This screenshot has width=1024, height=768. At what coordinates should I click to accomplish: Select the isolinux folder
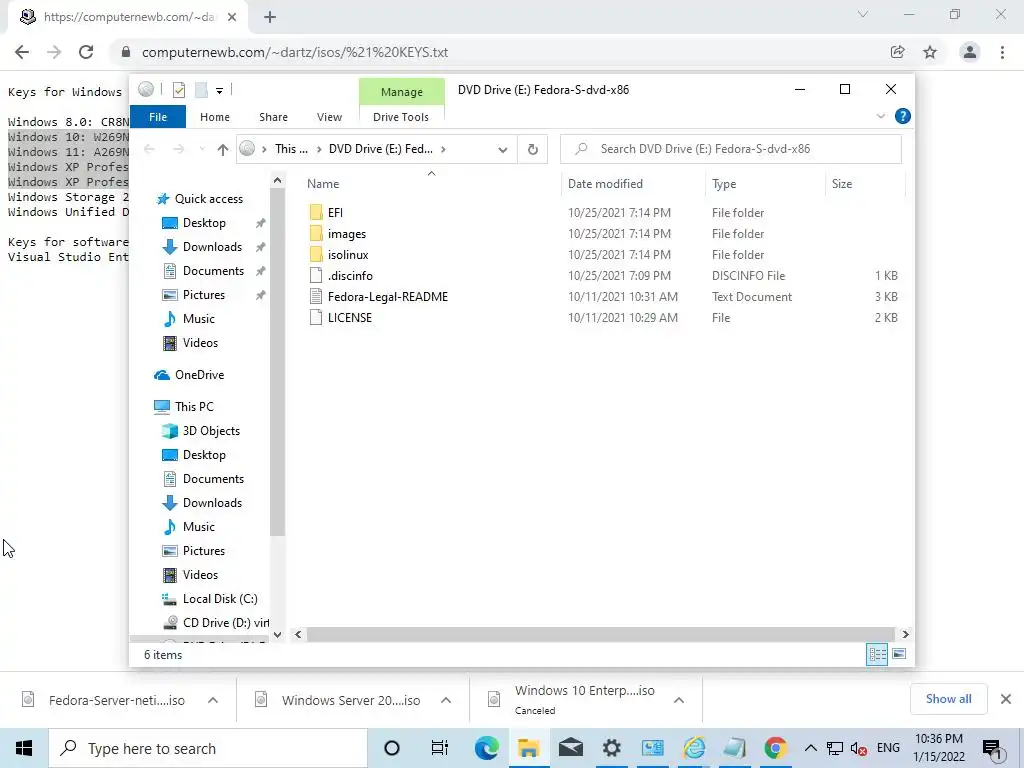[x=348, y=255]
